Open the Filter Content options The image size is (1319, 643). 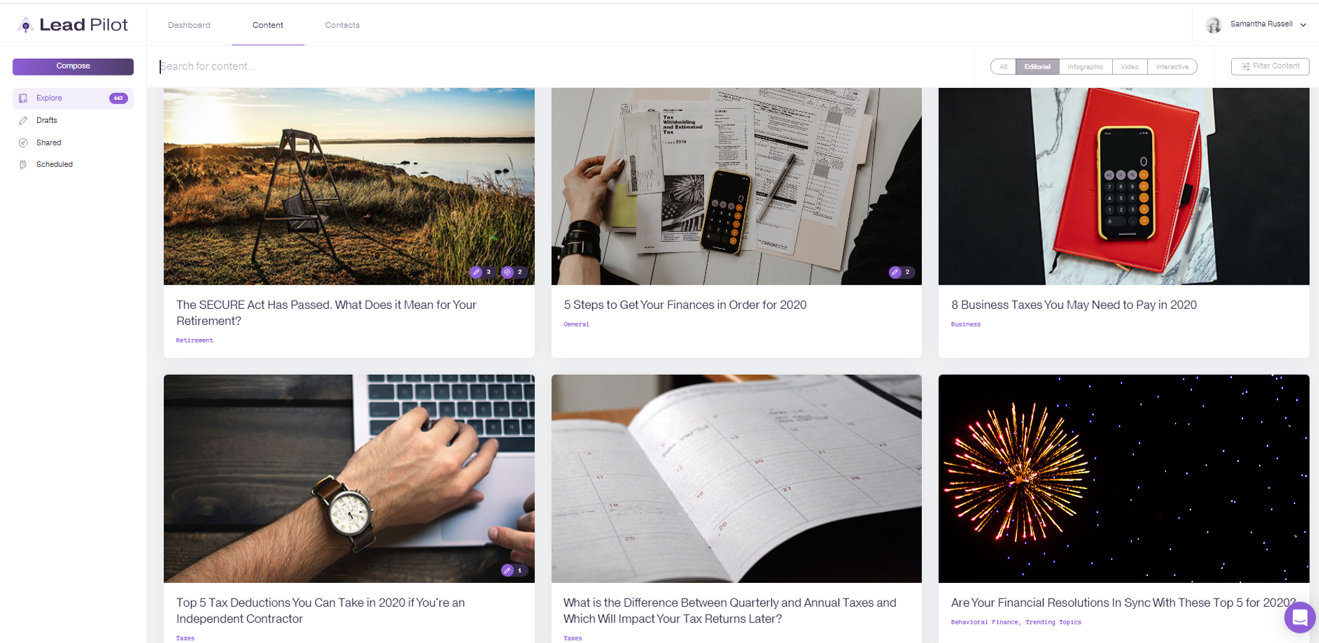pyautogui.click(x=1270, y=66)
